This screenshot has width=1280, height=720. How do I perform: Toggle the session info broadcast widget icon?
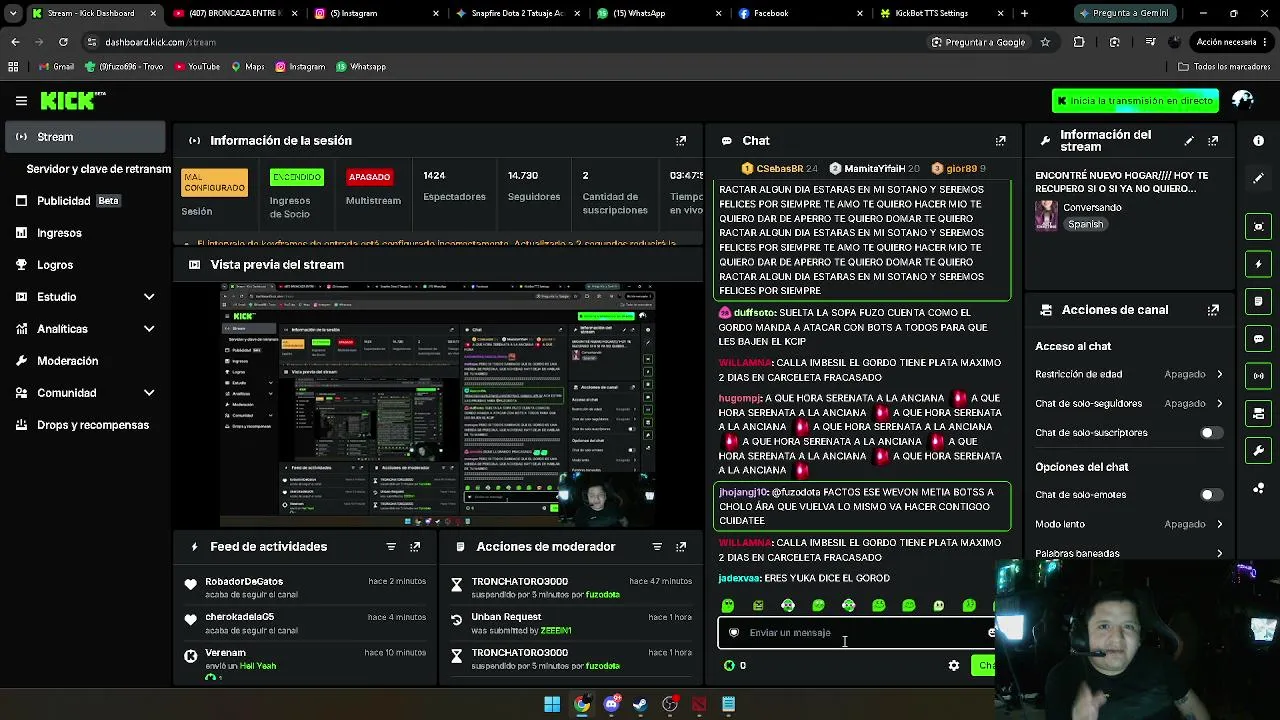(1259, 376)
